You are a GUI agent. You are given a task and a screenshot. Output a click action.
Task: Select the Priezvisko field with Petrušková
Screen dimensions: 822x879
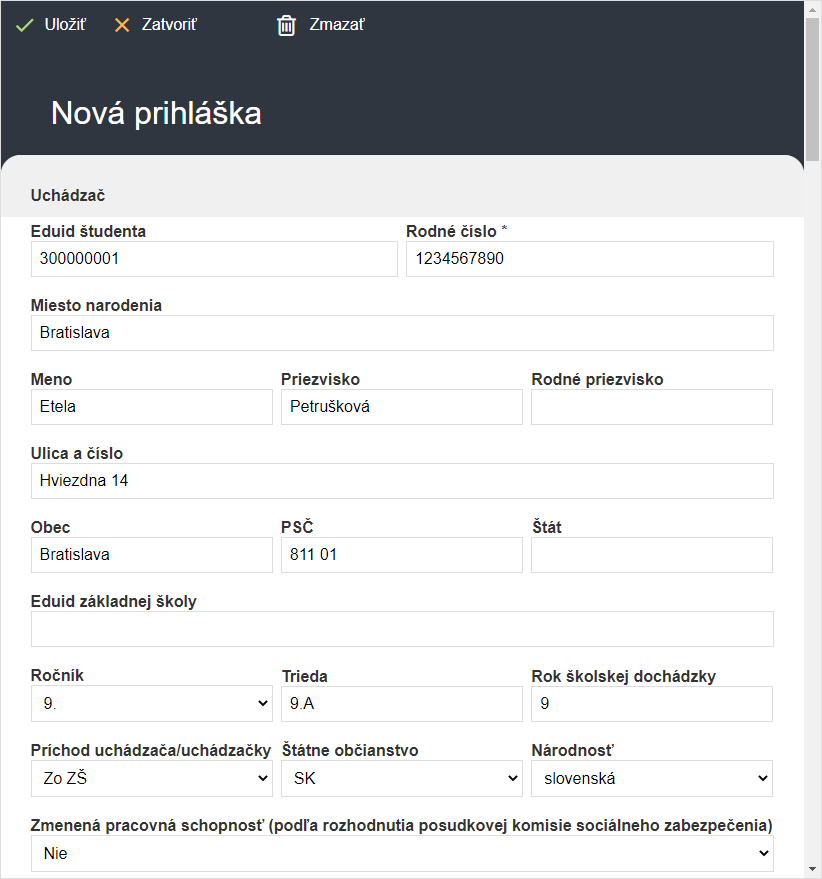[401, 407]
